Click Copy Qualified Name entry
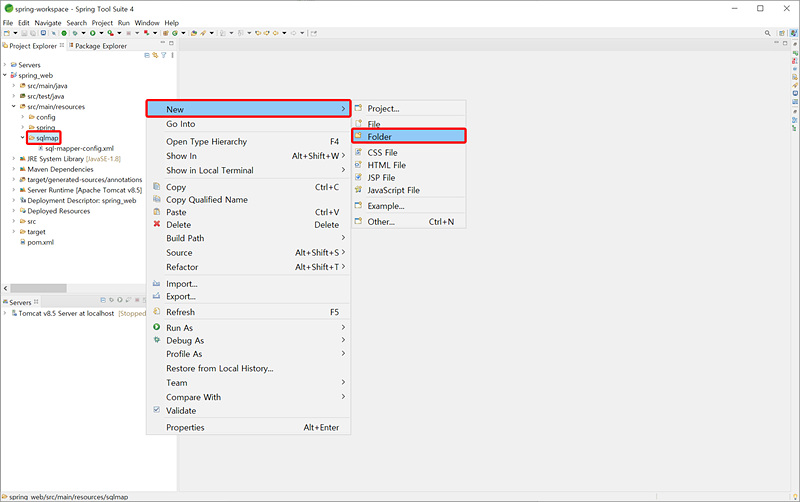The height and width of the screenshot is (502, 800). [x=248, y=199]
